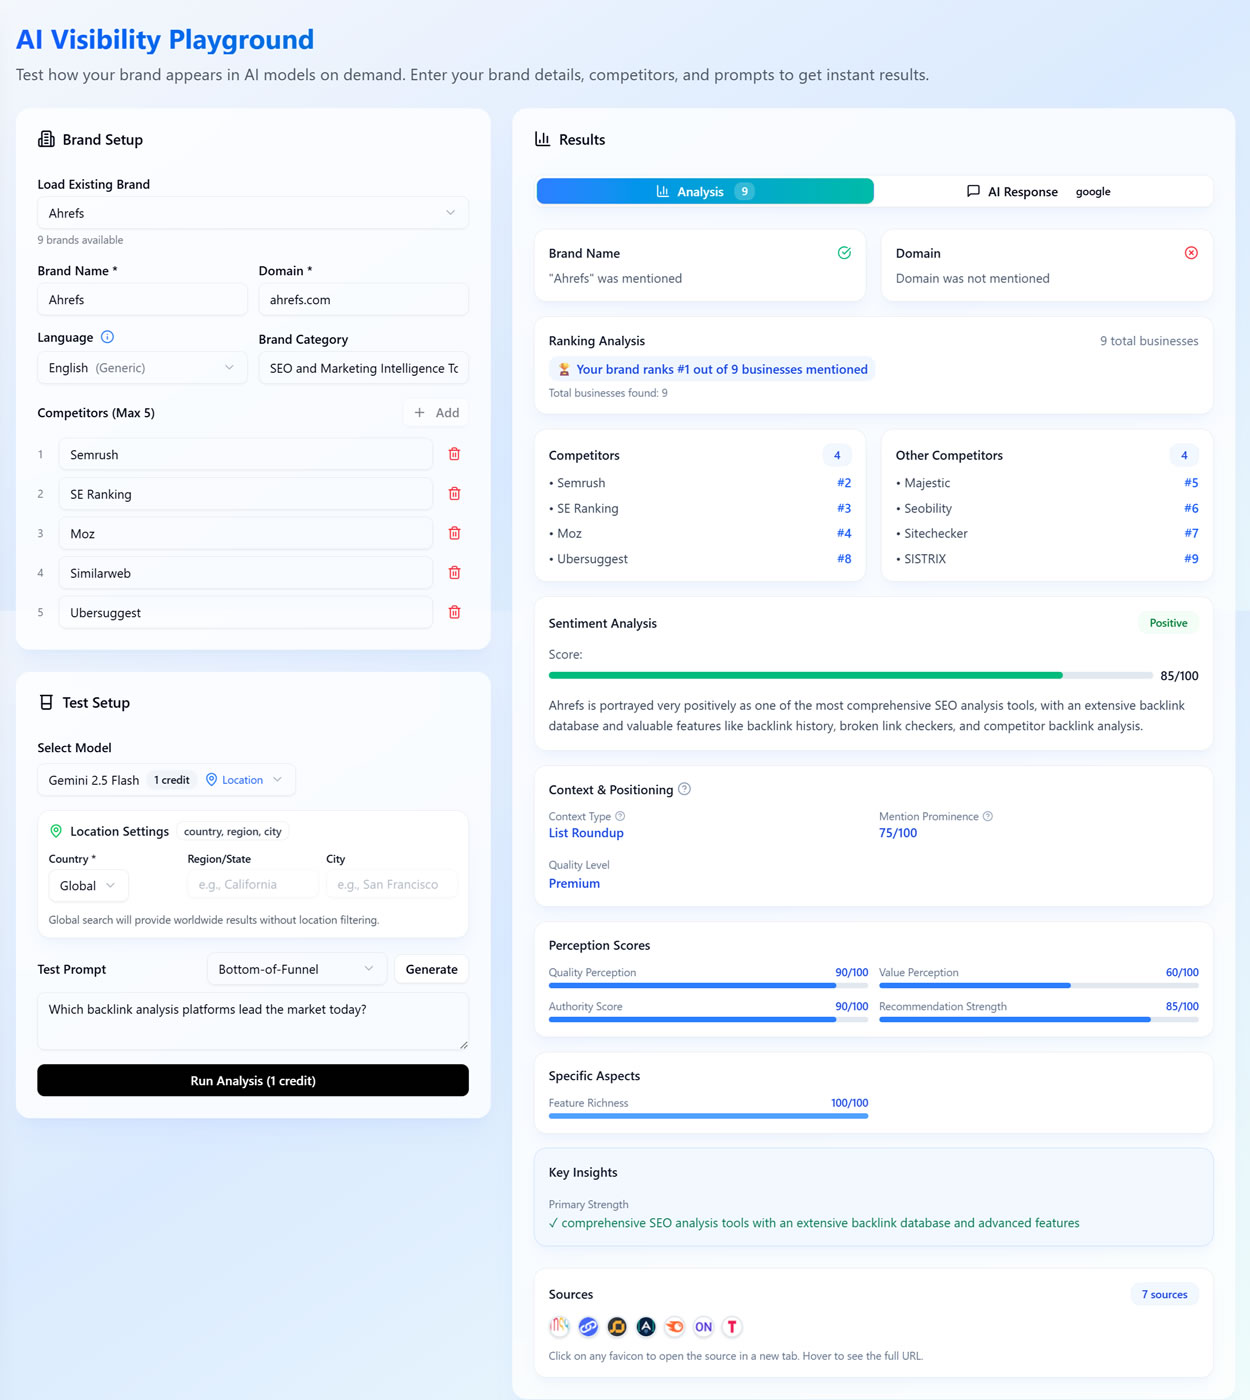Click the List Roundup context link
Viewport: 1250px width, 1400px height.
coord(586,833)
